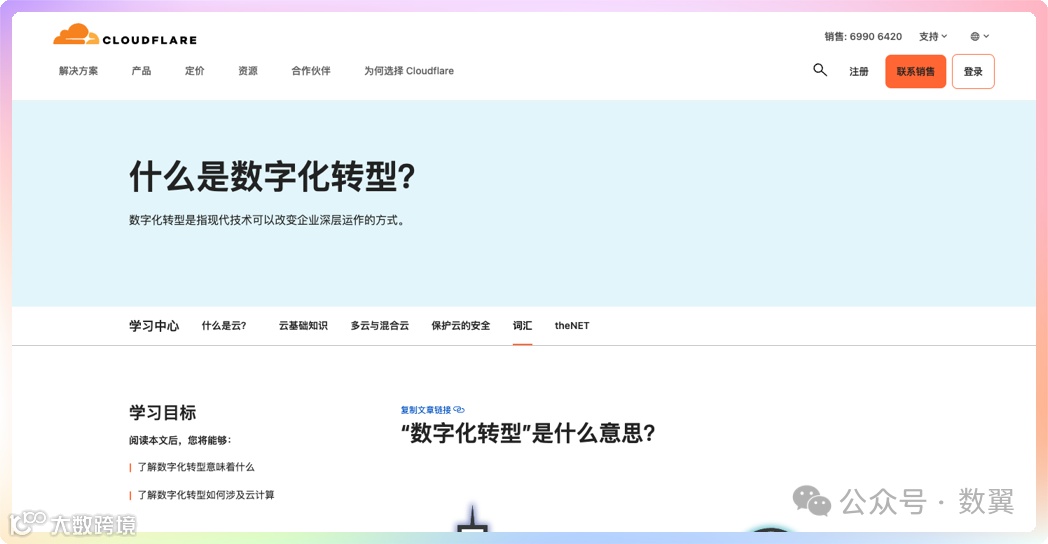Select the theNET tab

click(572, 326)
